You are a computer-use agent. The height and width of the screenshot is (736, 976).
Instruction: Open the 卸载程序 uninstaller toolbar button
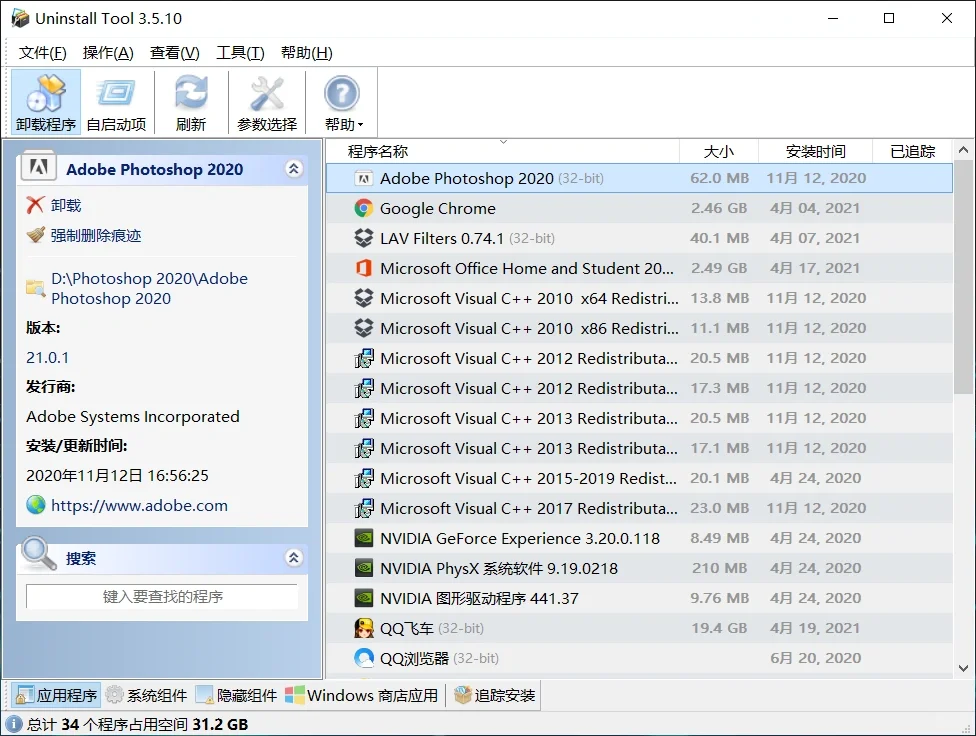tap(46, 101)
